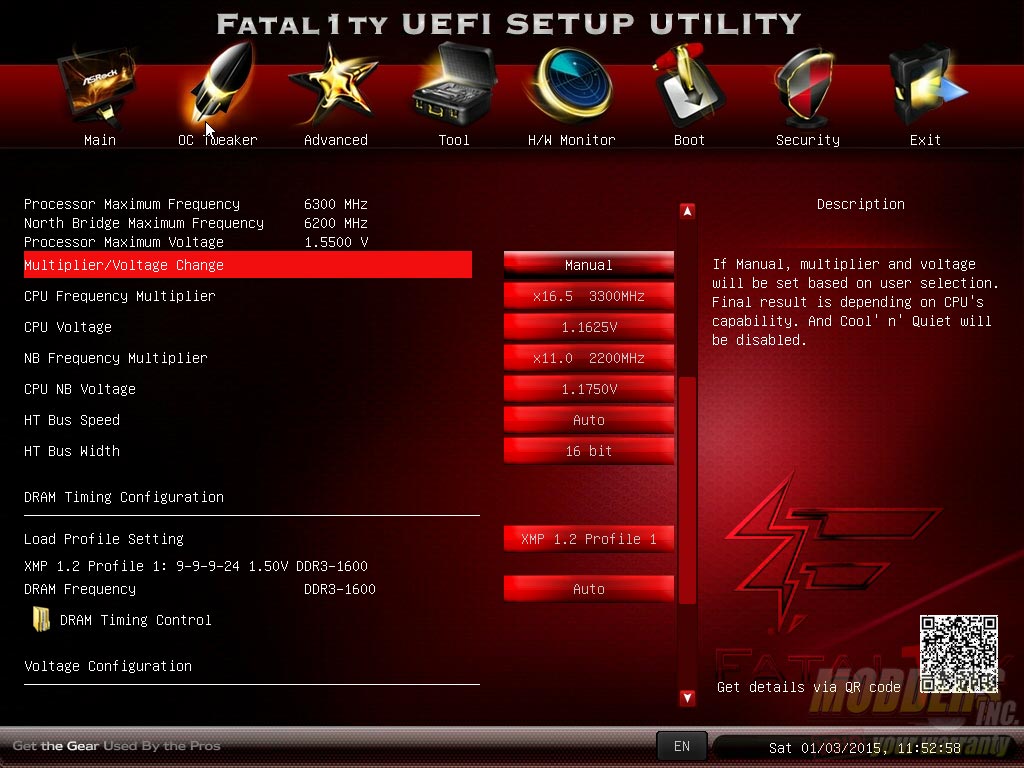Edit the CPU NB Voltage value
1024x768 pixels.
coord(588,389)
